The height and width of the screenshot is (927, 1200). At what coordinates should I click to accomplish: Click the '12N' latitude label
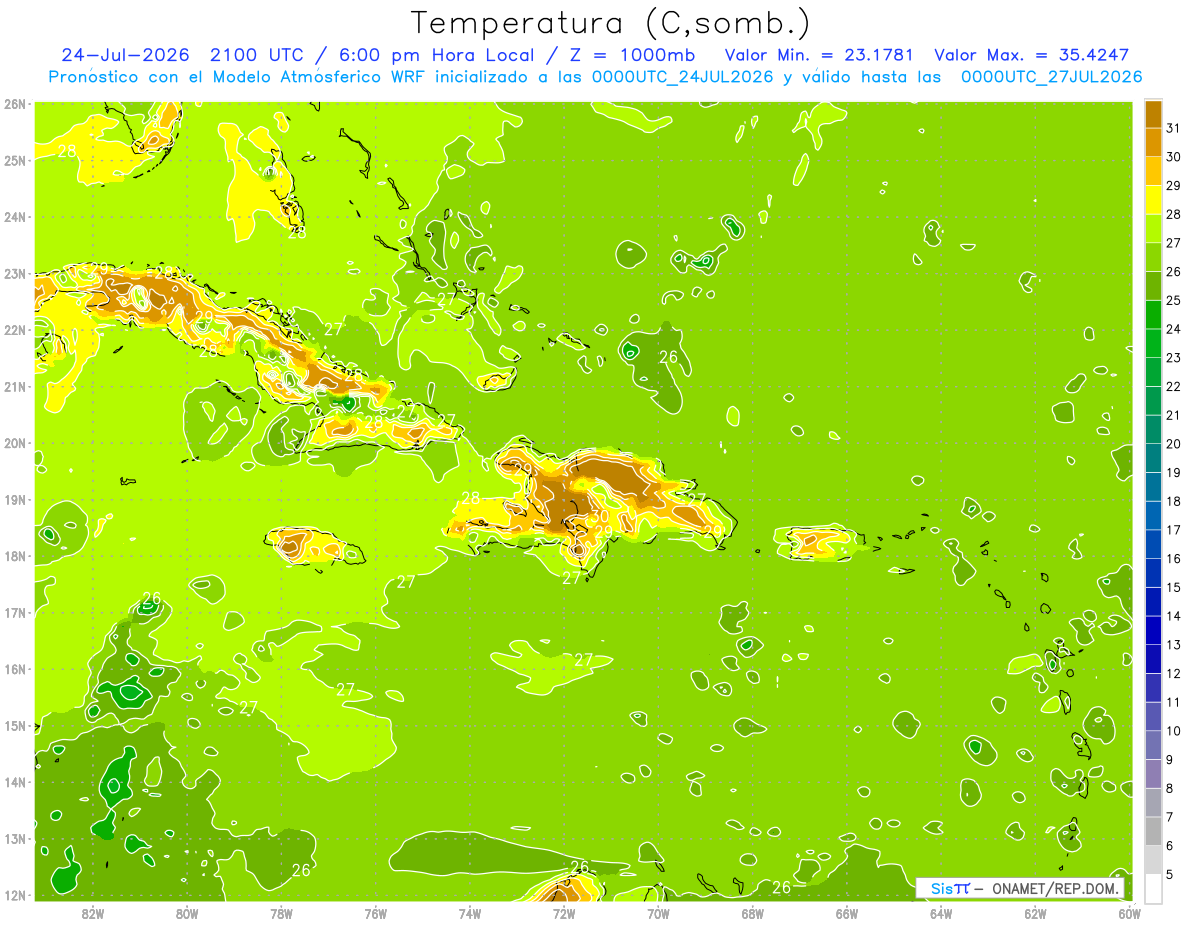click(14, 895)
